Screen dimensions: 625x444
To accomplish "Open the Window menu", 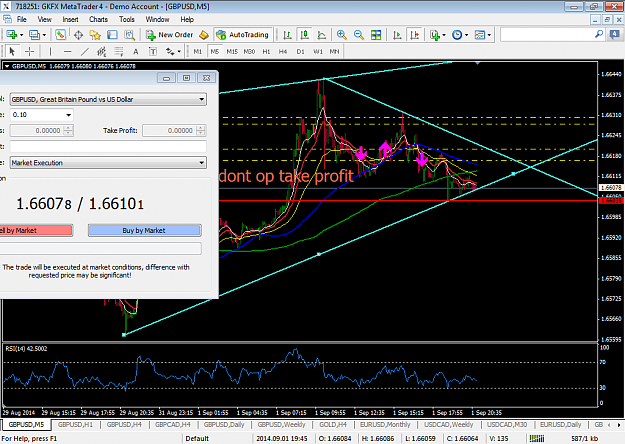I will 157,19.
